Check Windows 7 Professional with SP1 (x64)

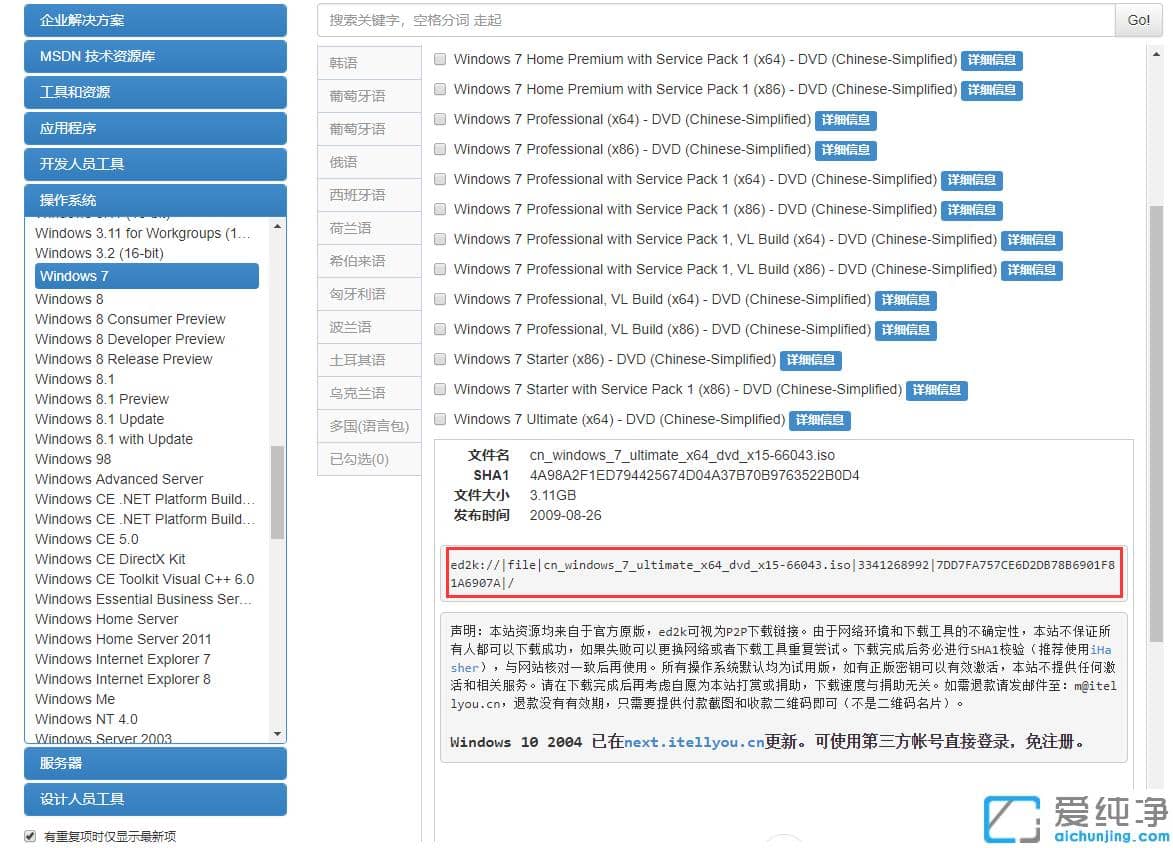(x=440, y=180)
